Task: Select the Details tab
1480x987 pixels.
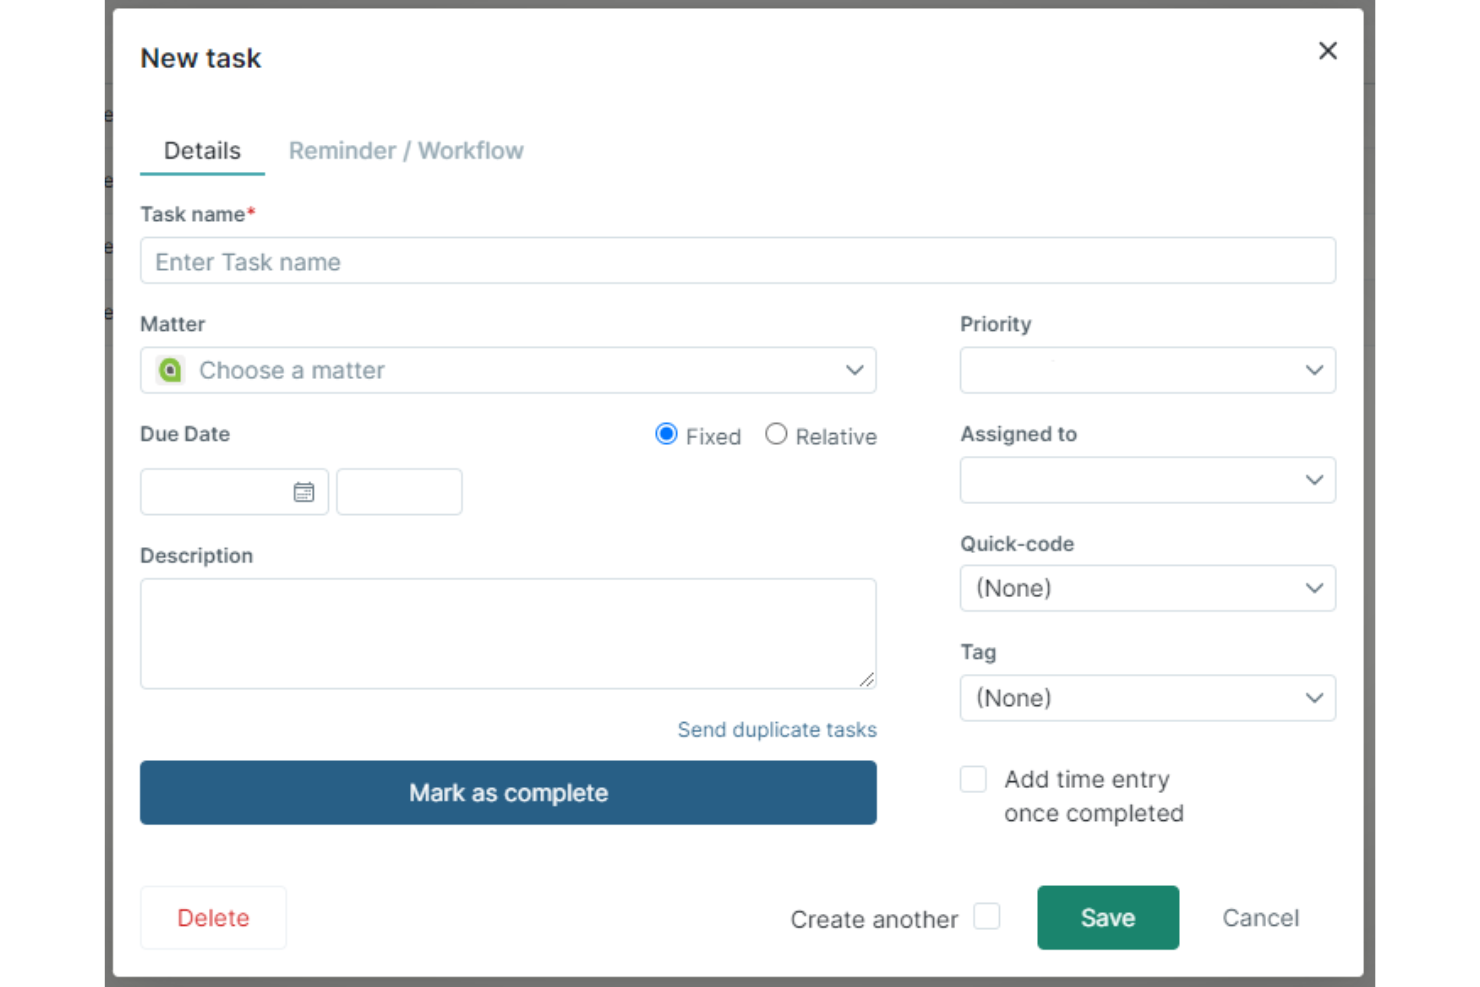Action: pyautogui.click(x=202, y=150)
